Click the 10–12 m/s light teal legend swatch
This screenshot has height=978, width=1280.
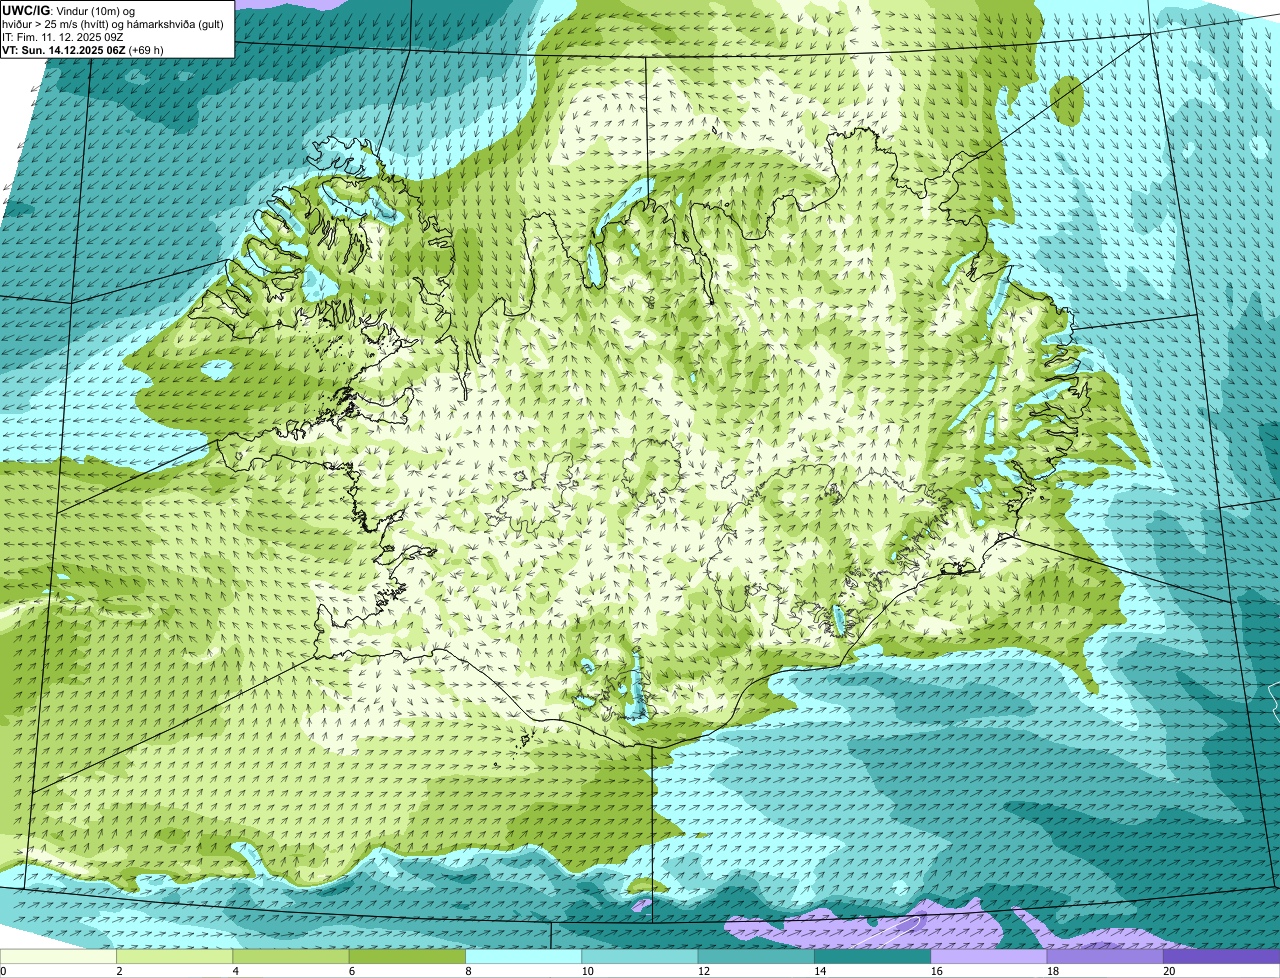pos(641,956)
